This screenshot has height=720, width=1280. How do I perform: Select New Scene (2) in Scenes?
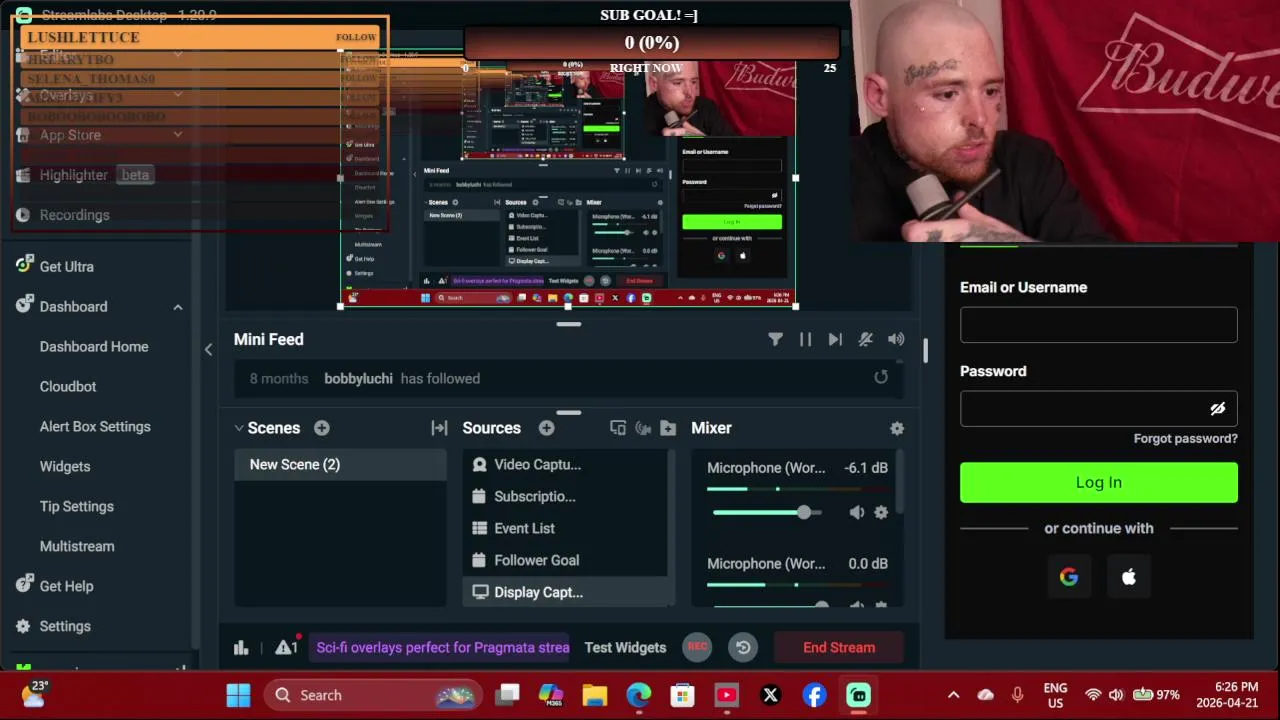[x=340, y=464]
